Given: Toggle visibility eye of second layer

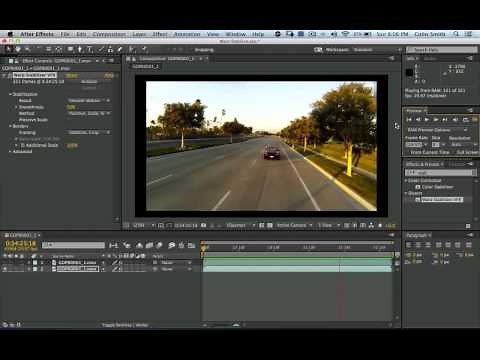Looking at the screenshot, I should pyautogui.click(x=5, y=269).
